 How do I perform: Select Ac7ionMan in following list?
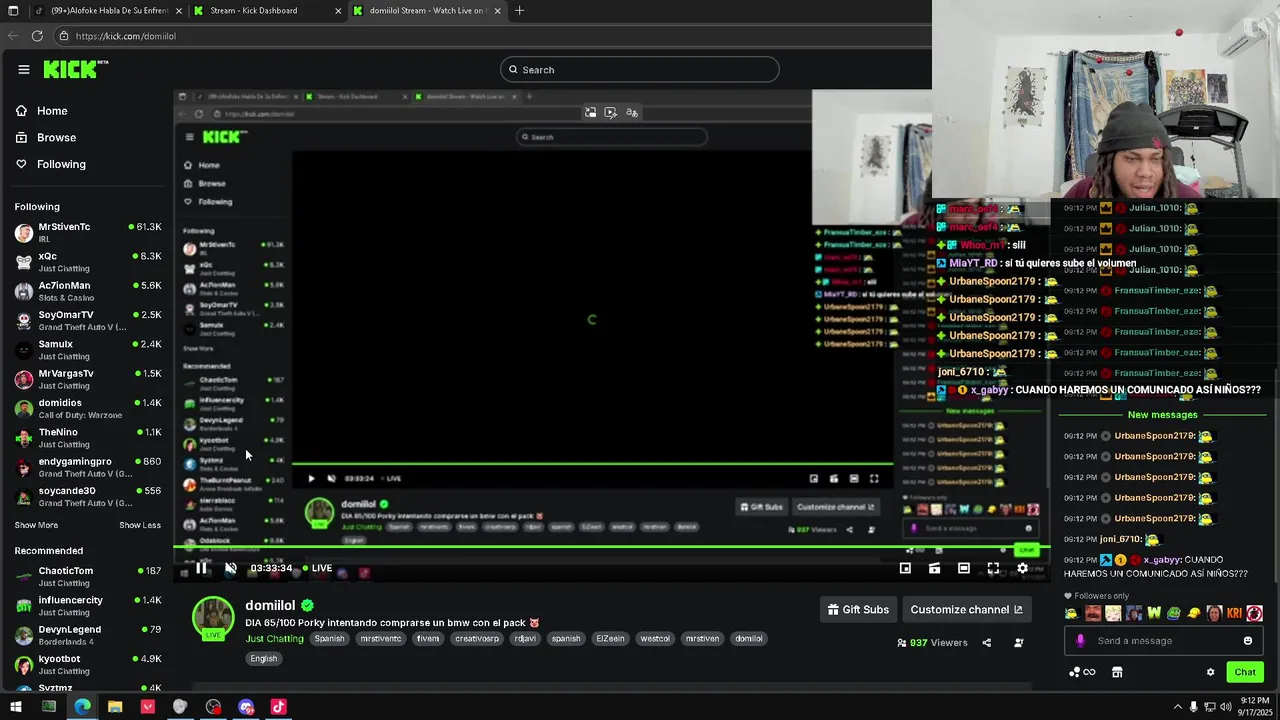[88, 291]
